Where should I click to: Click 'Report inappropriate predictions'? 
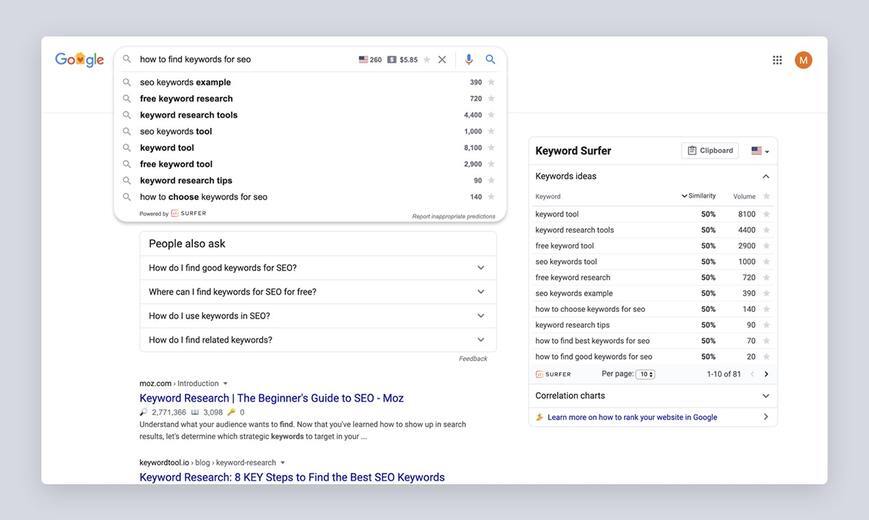pyautogui.click(x=453, y=216)
